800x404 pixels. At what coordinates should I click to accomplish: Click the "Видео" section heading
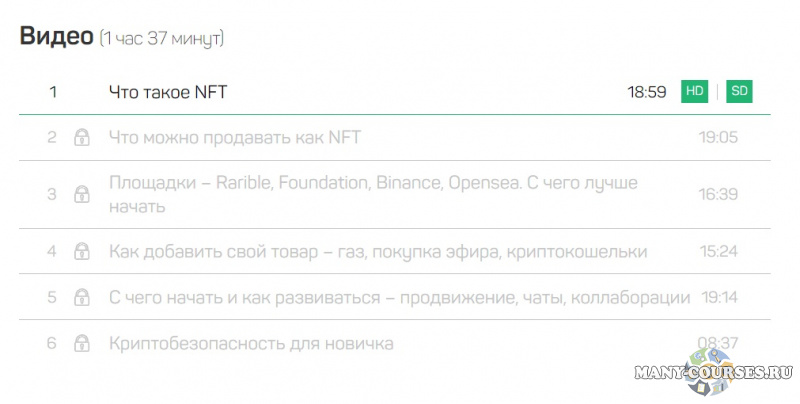(x=56, y=37)
